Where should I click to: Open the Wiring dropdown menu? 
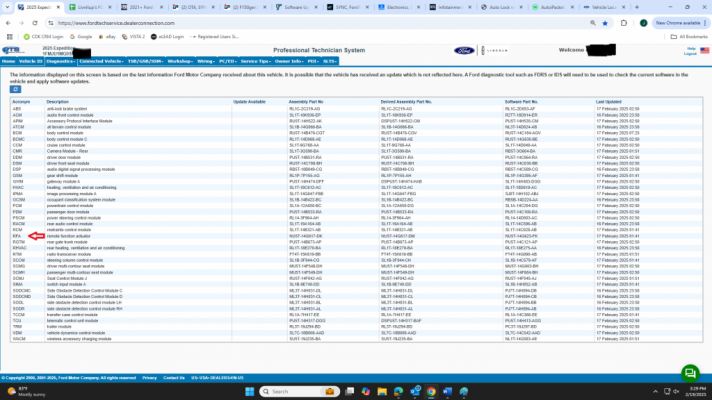point(206,61)
